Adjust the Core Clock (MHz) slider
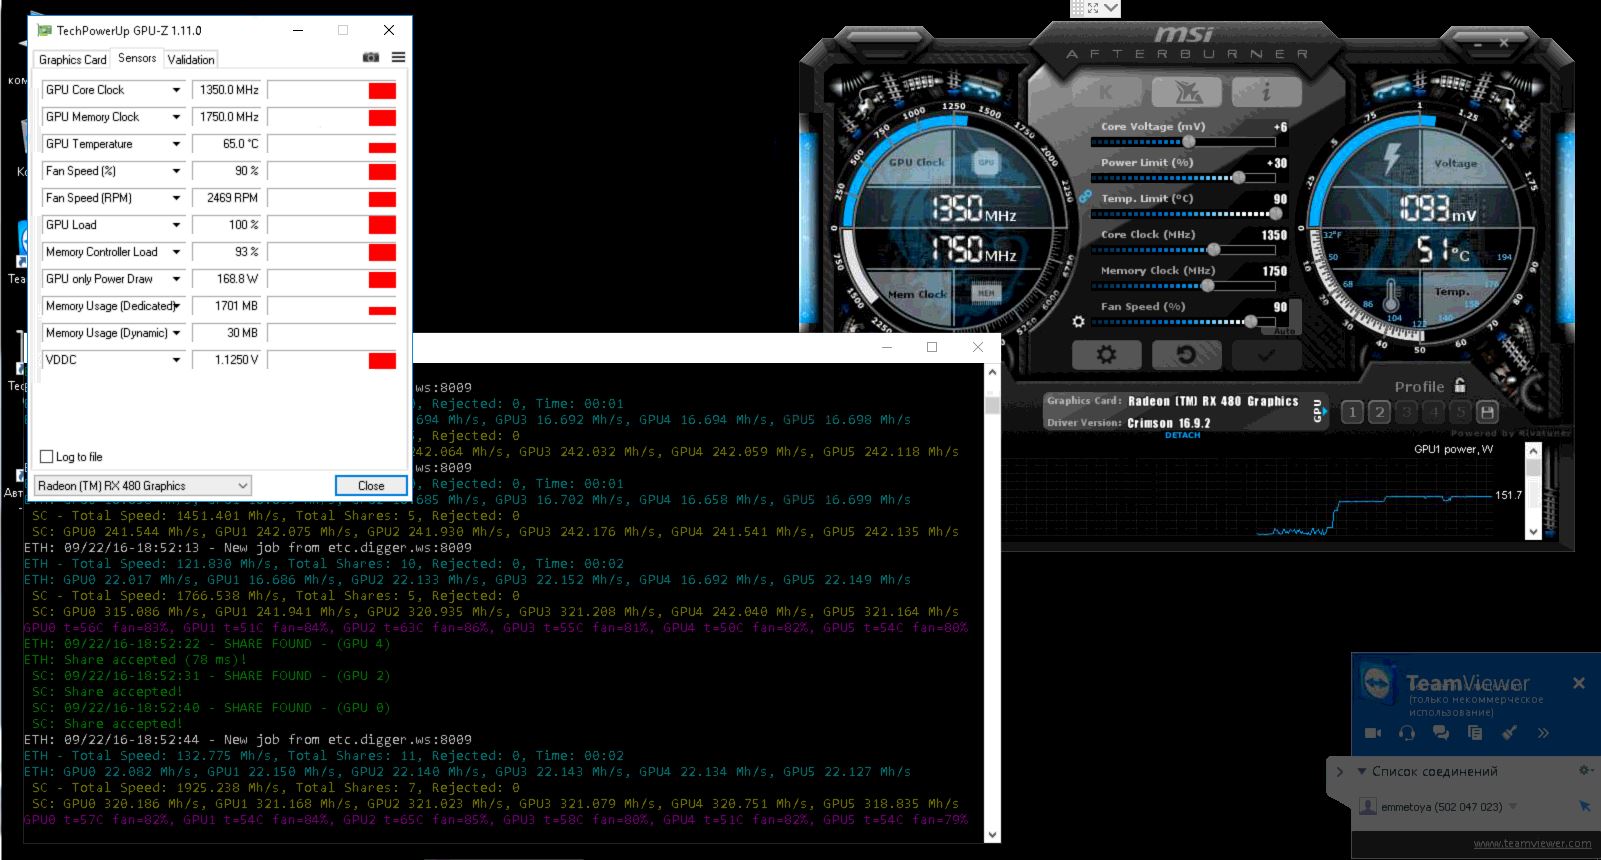The image size is (1601, 860). click(x=1182, y=250)
